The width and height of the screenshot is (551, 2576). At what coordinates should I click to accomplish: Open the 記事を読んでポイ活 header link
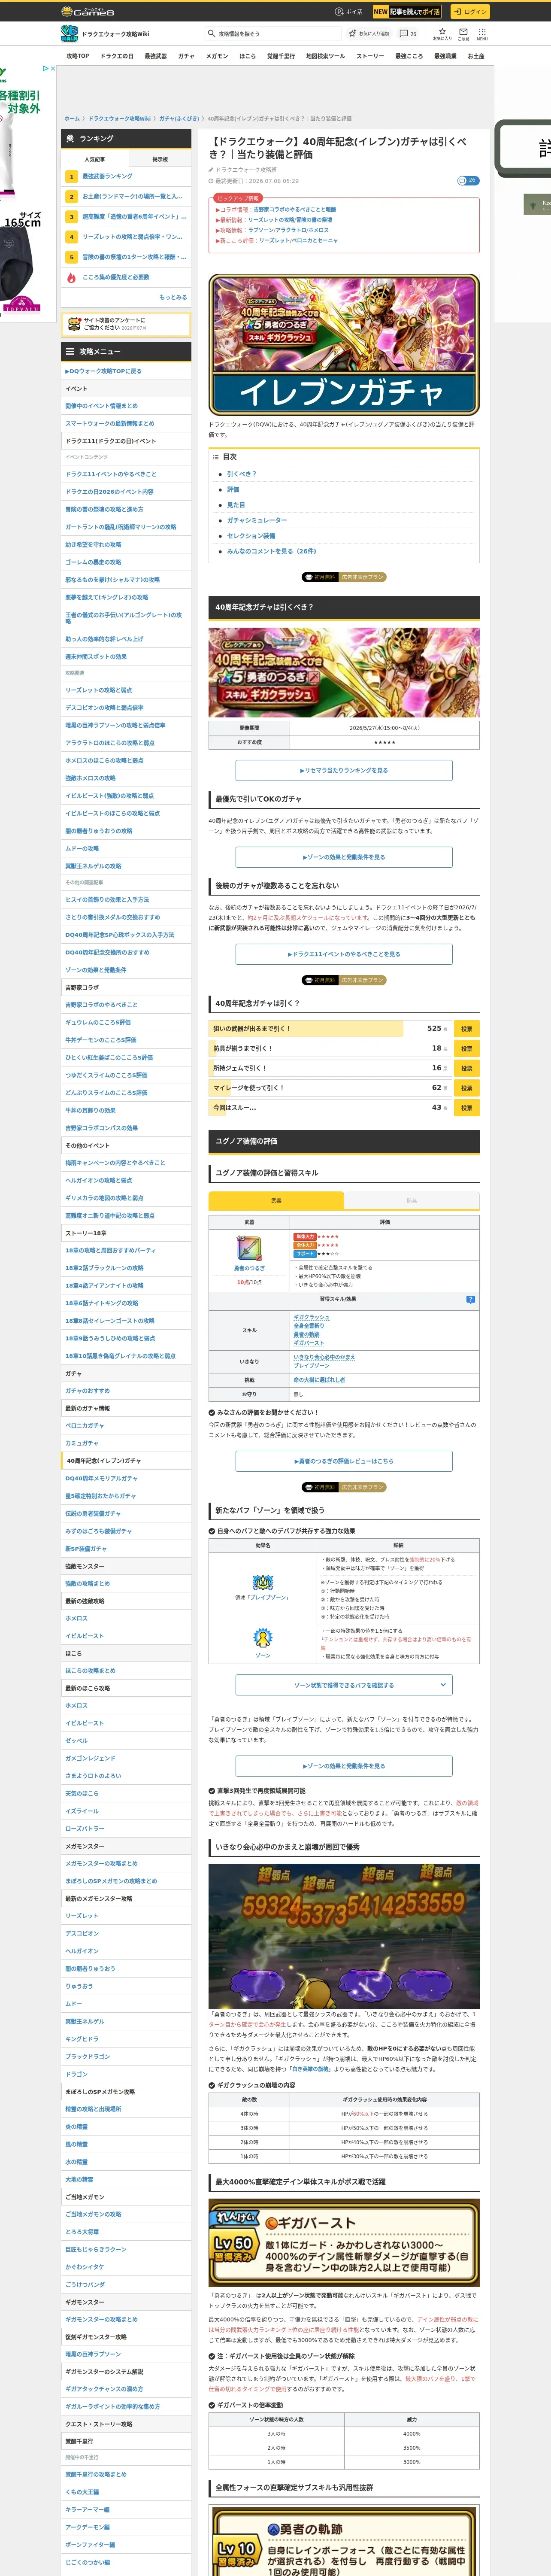pos(407,12)
